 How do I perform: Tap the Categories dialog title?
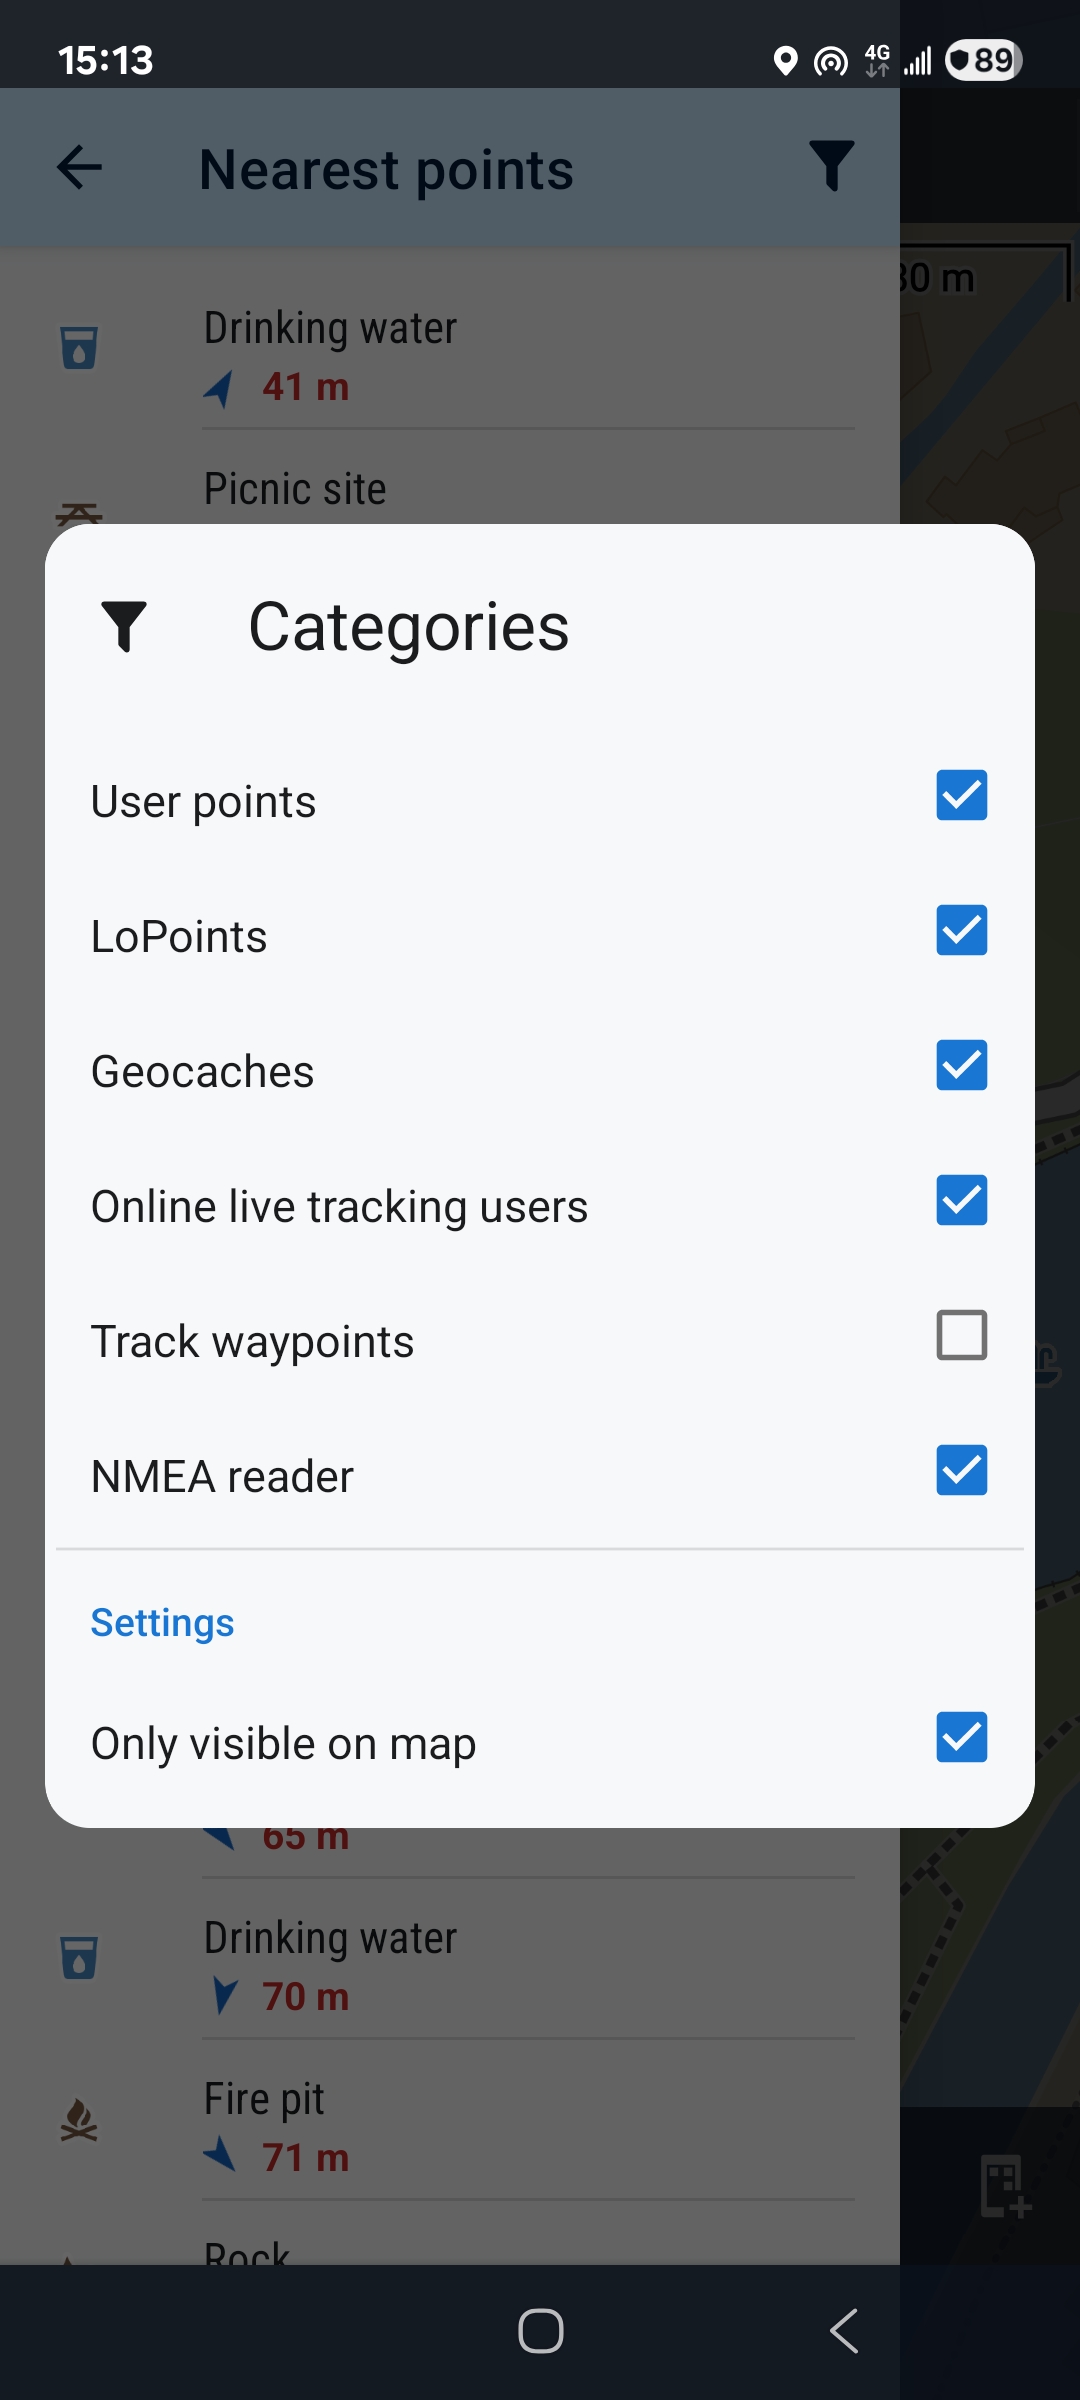pyautogui.click(x=408, y=628)
